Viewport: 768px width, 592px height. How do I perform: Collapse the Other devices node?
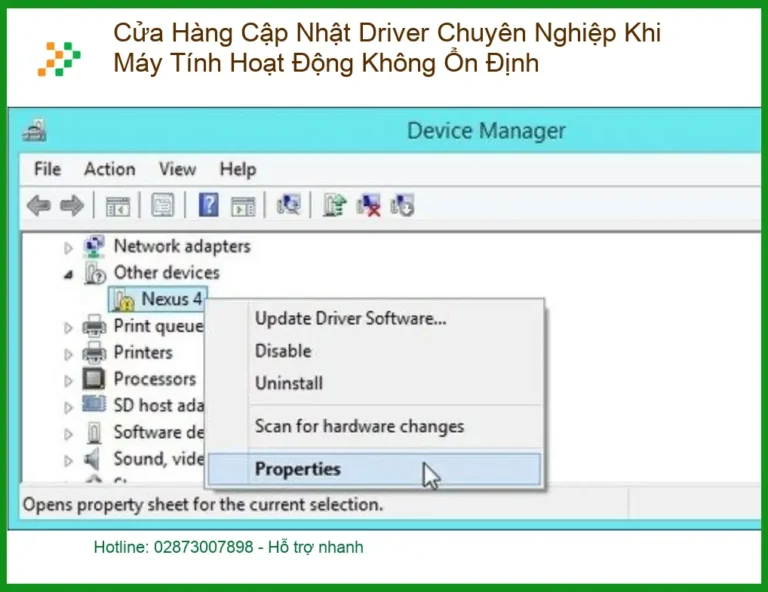point(69,275)
